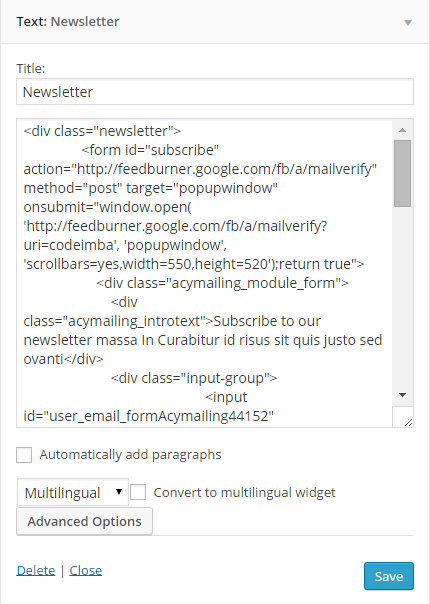Viewport: 430px width, 604px height.
Task: Click the textarea vertical scrollbar thumb
Action: (402, 173)
